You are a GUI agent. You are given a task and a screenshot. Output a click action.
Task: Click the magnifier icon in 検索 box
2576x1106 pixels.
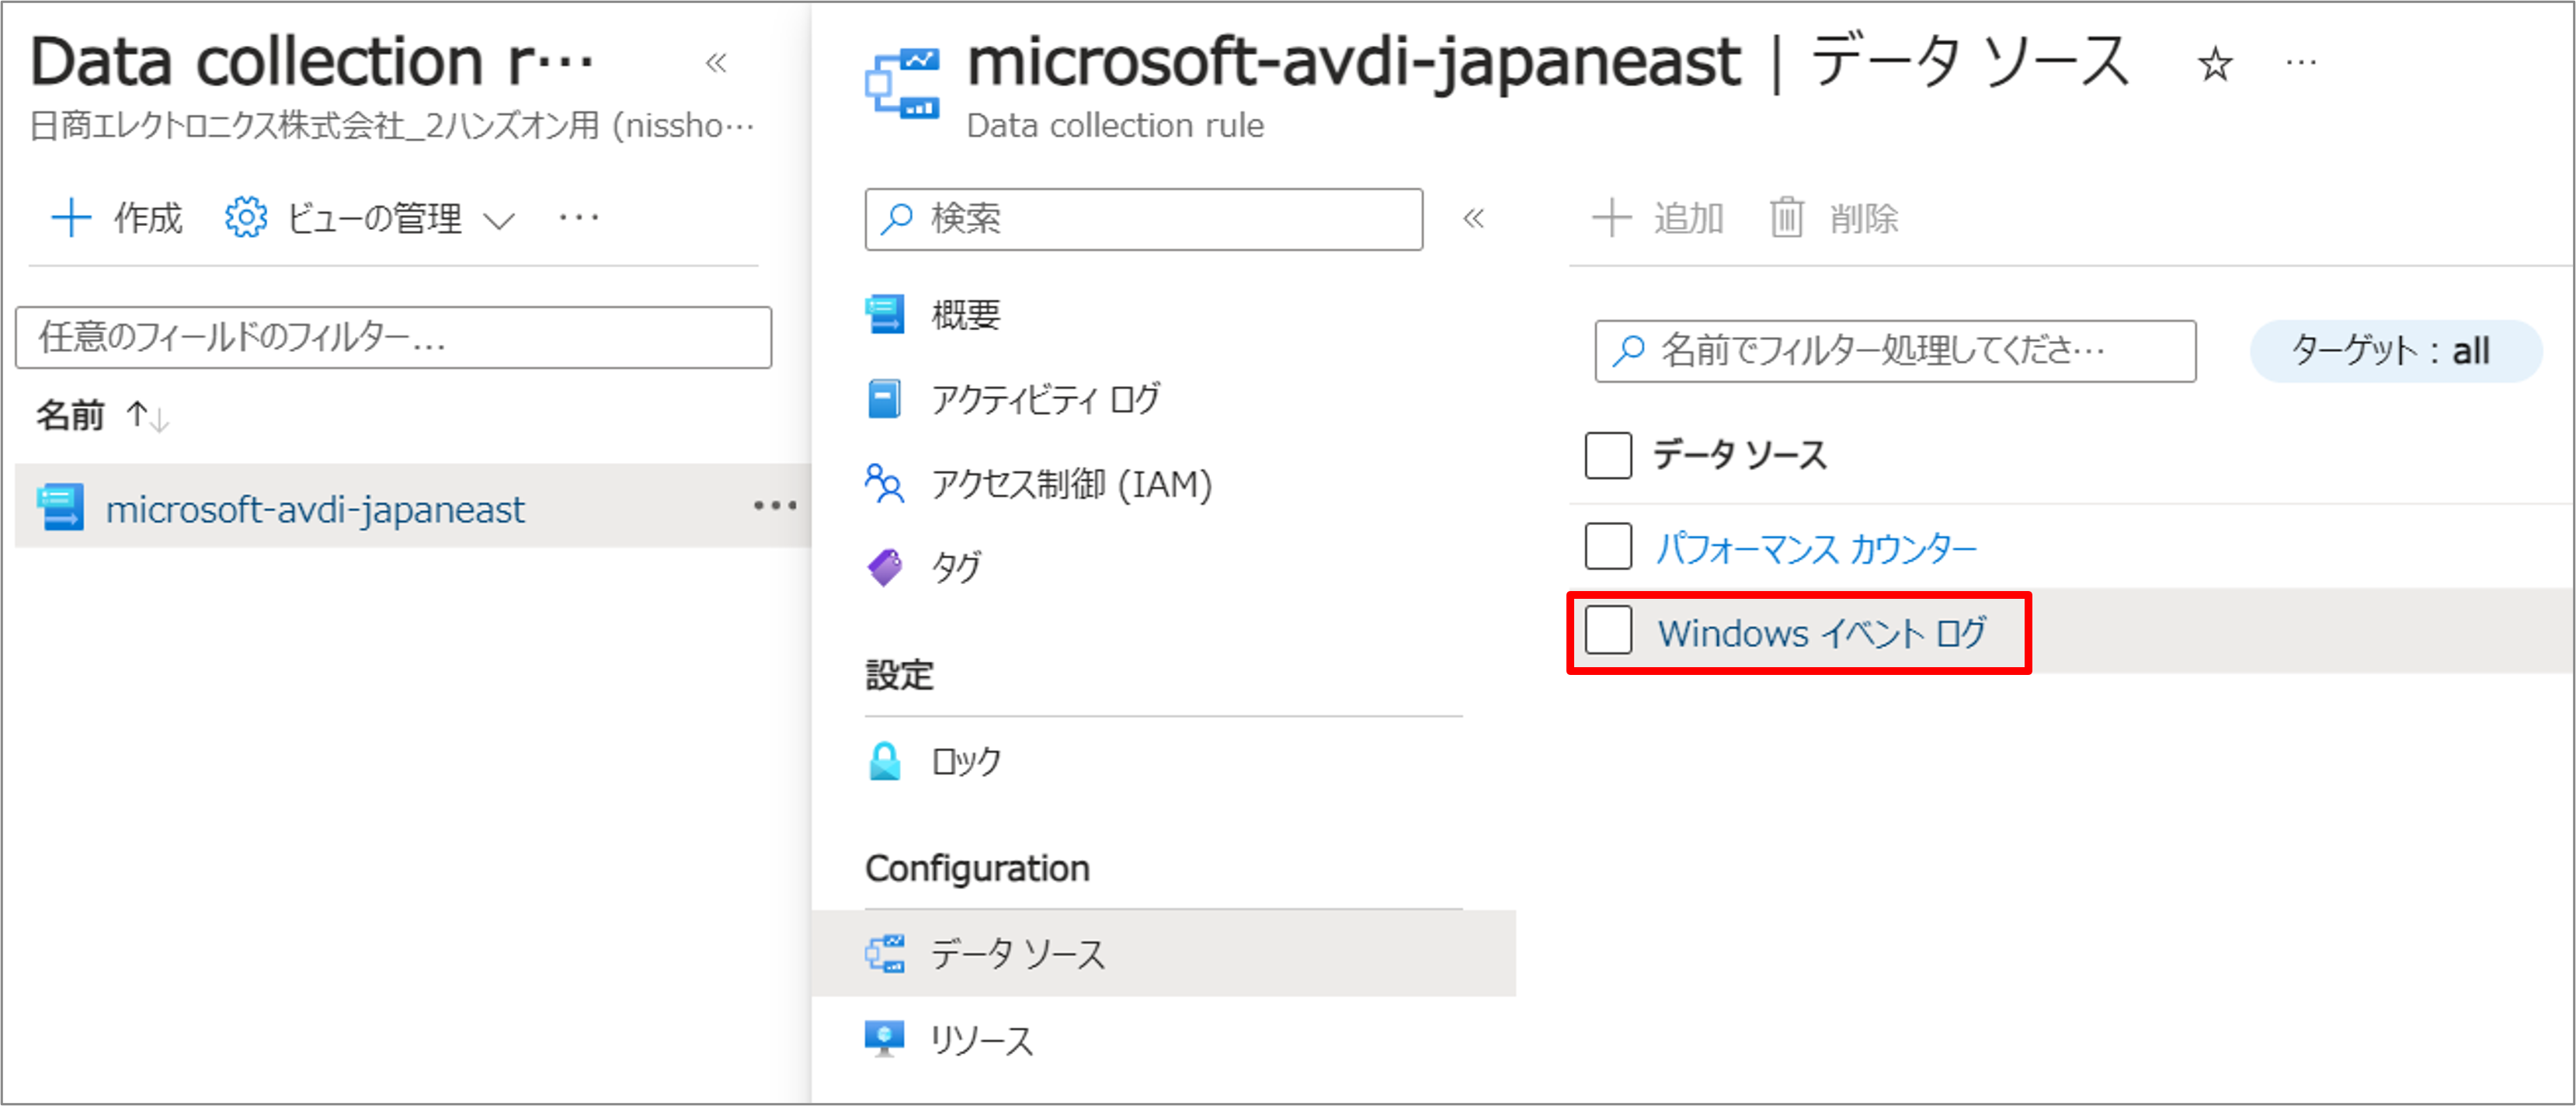coord(897,218)
